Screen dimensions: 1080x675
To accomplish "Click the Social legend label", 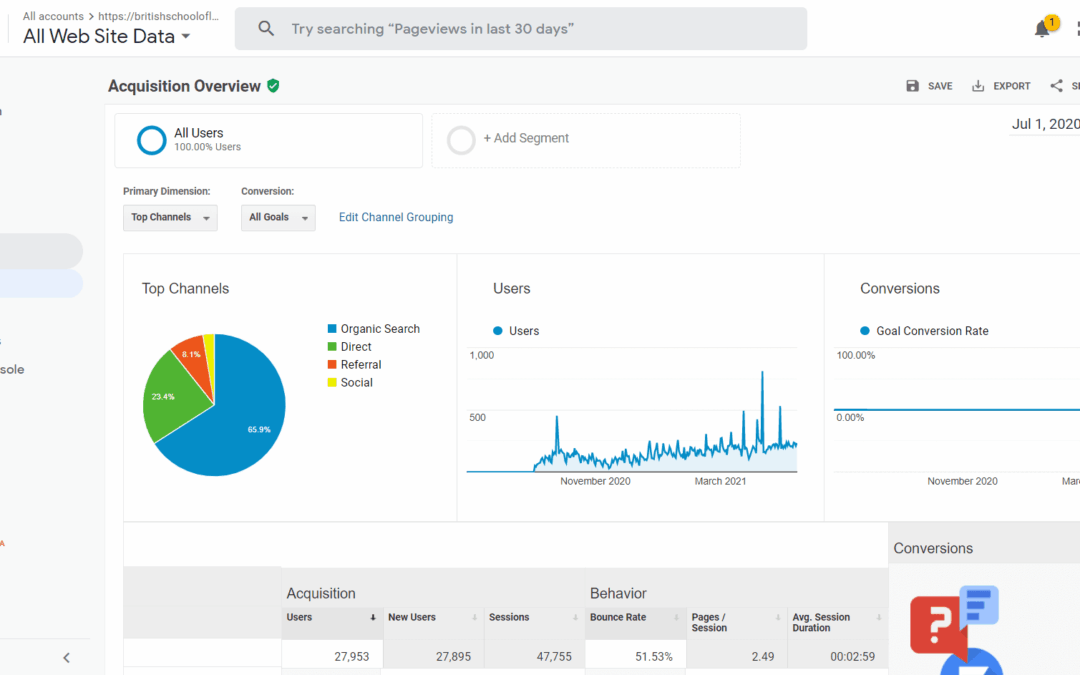I will click(357, 382).
